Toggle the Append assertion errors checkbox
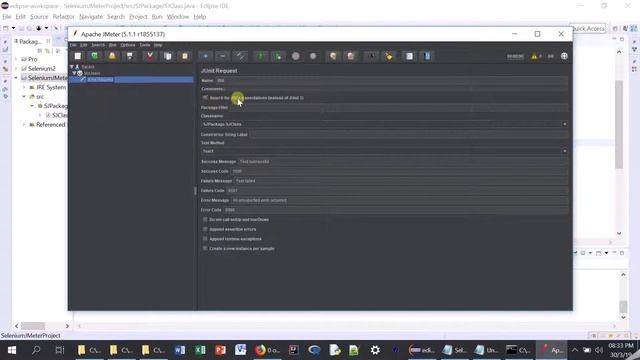This screenshot has width=640, height=360. [x=205, y=229]
